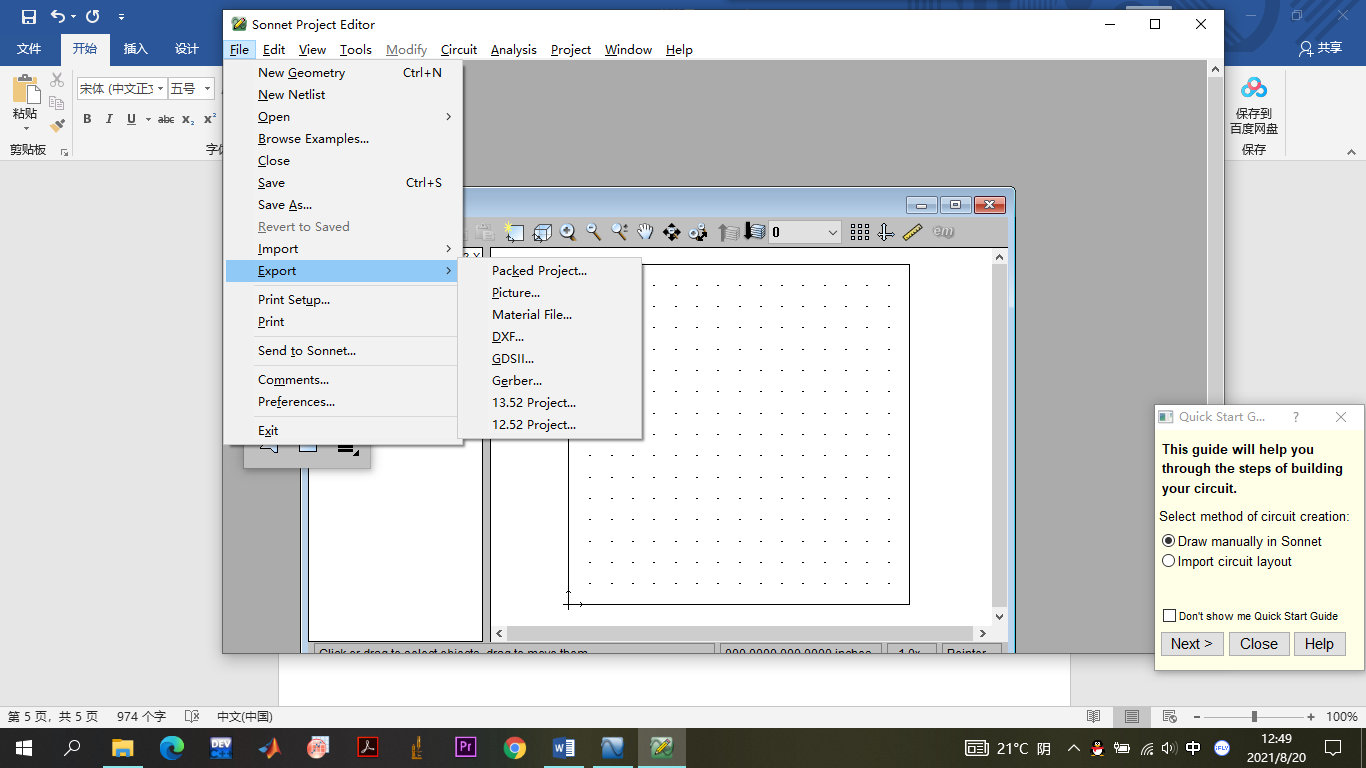Open the Circuit menu in Sonnet

click(x=459, y=49)
